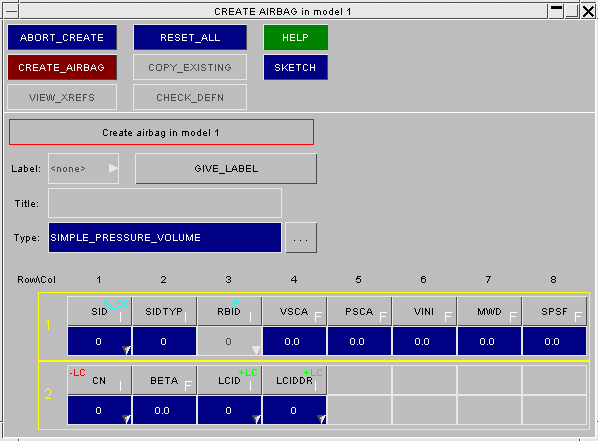Minimize the CREATE AIRBAG window
The image size is (598, 441).
(x=556, y=11)
